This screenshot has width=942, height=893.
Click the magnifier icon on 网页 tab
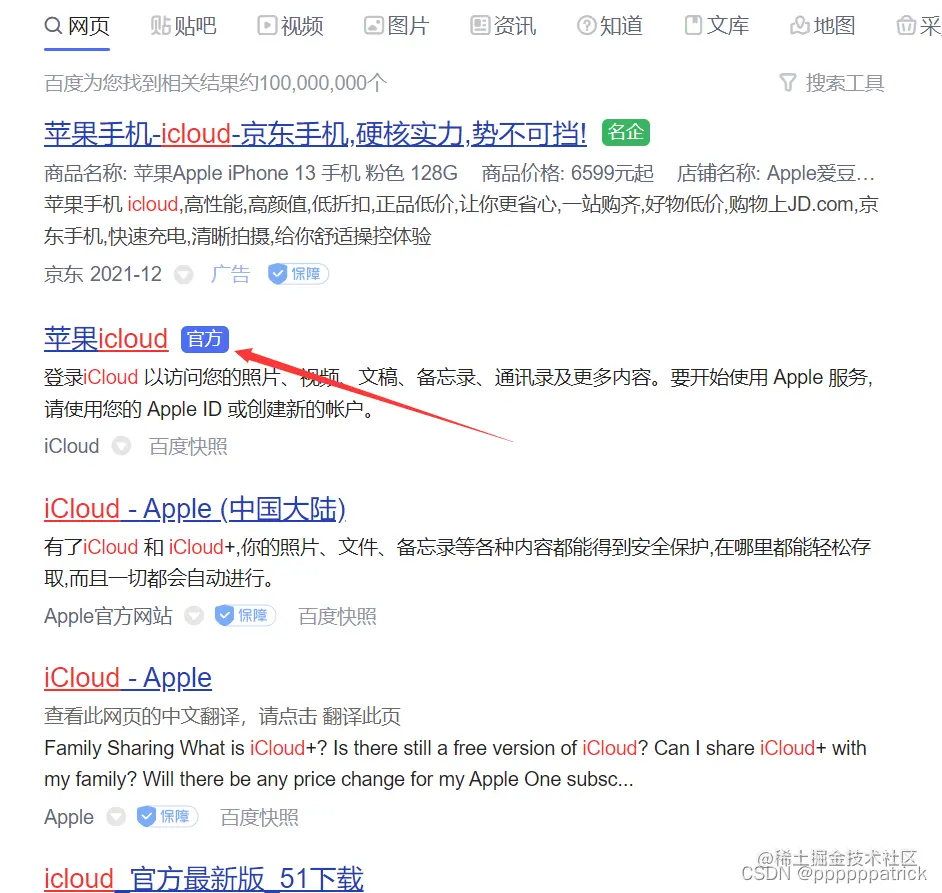click(53, 26)
